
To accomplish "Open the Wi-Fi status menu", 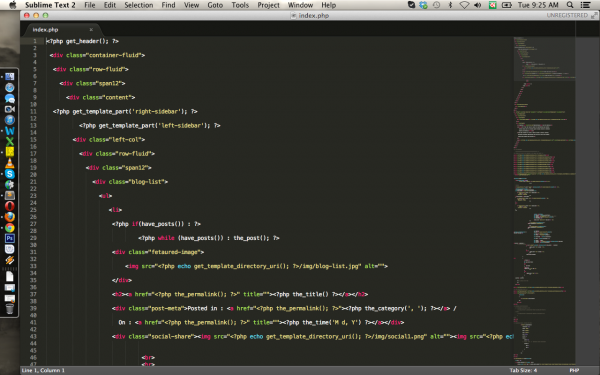I will (464, 5).
